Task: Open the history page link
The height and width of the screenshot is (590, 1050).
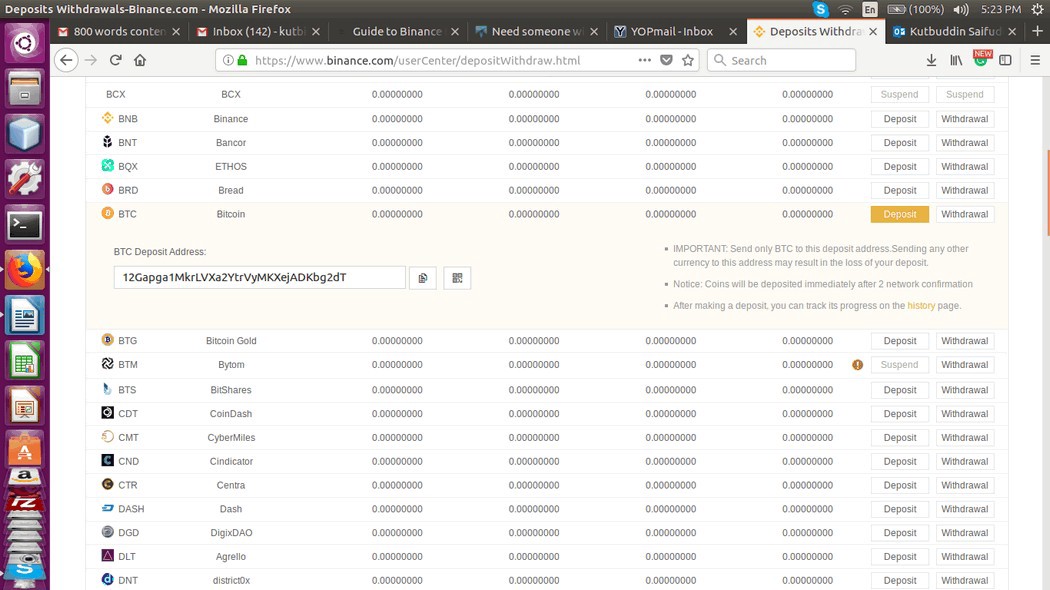Action: point(921,306)
